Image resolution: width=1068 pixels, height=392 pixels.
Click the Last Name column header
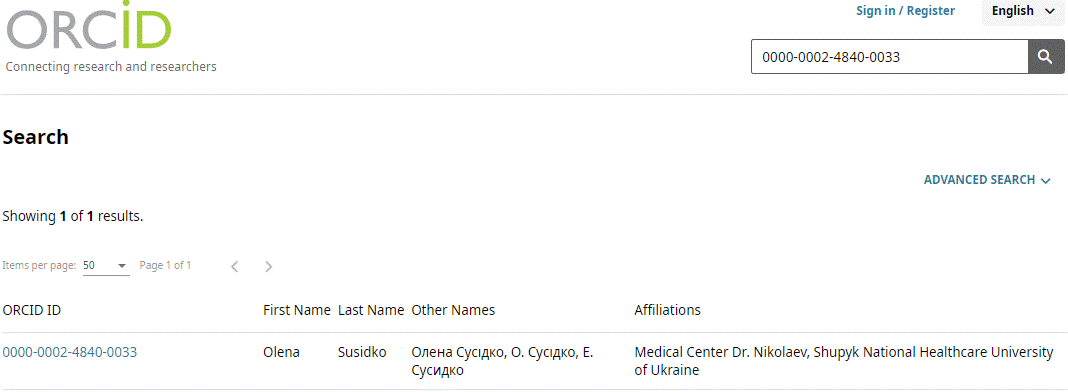click(x=371, y=310)
